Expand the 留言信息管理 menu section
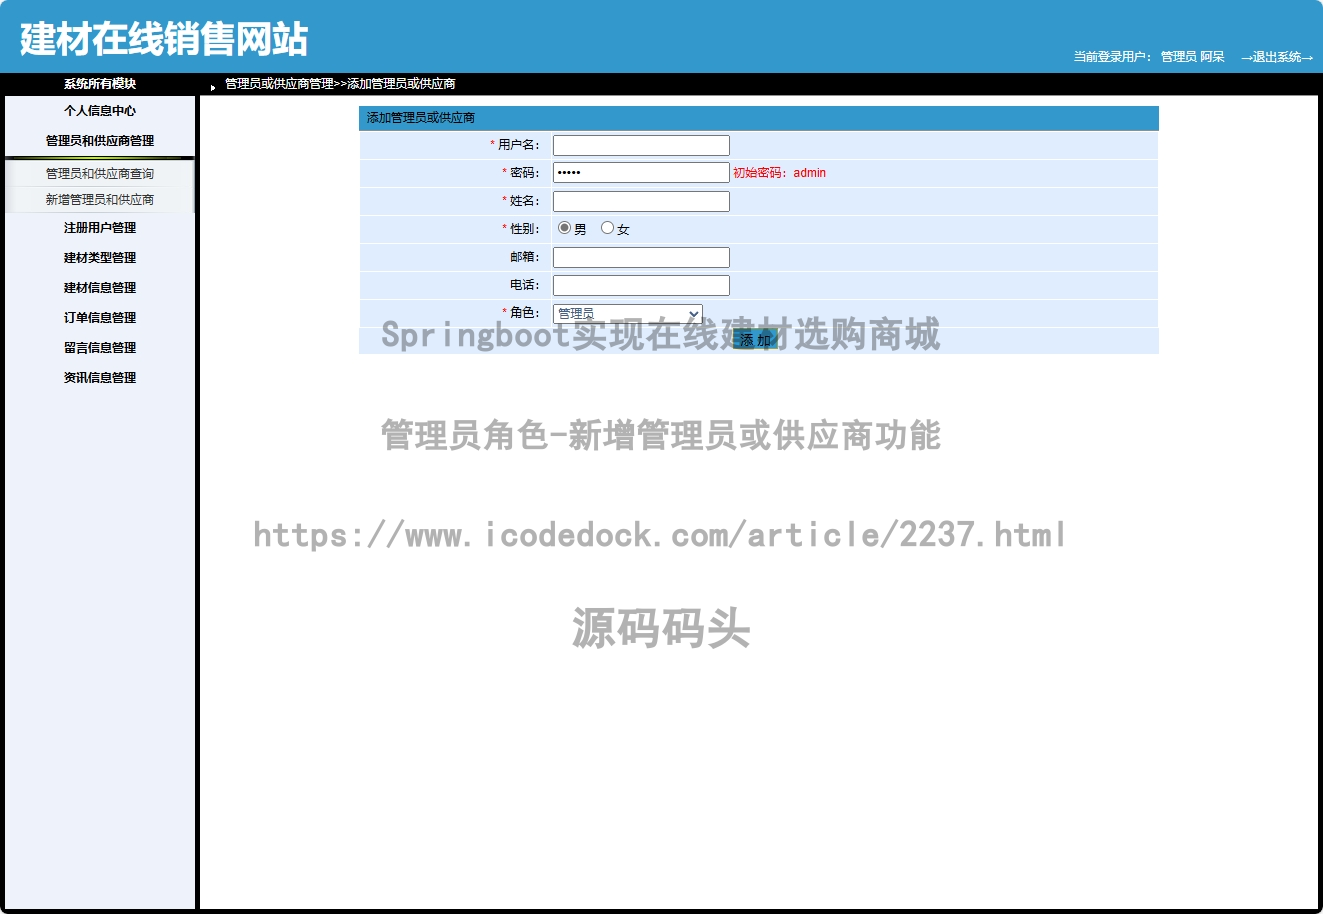This screenshot has height=914, width=1323. [100, 348]
